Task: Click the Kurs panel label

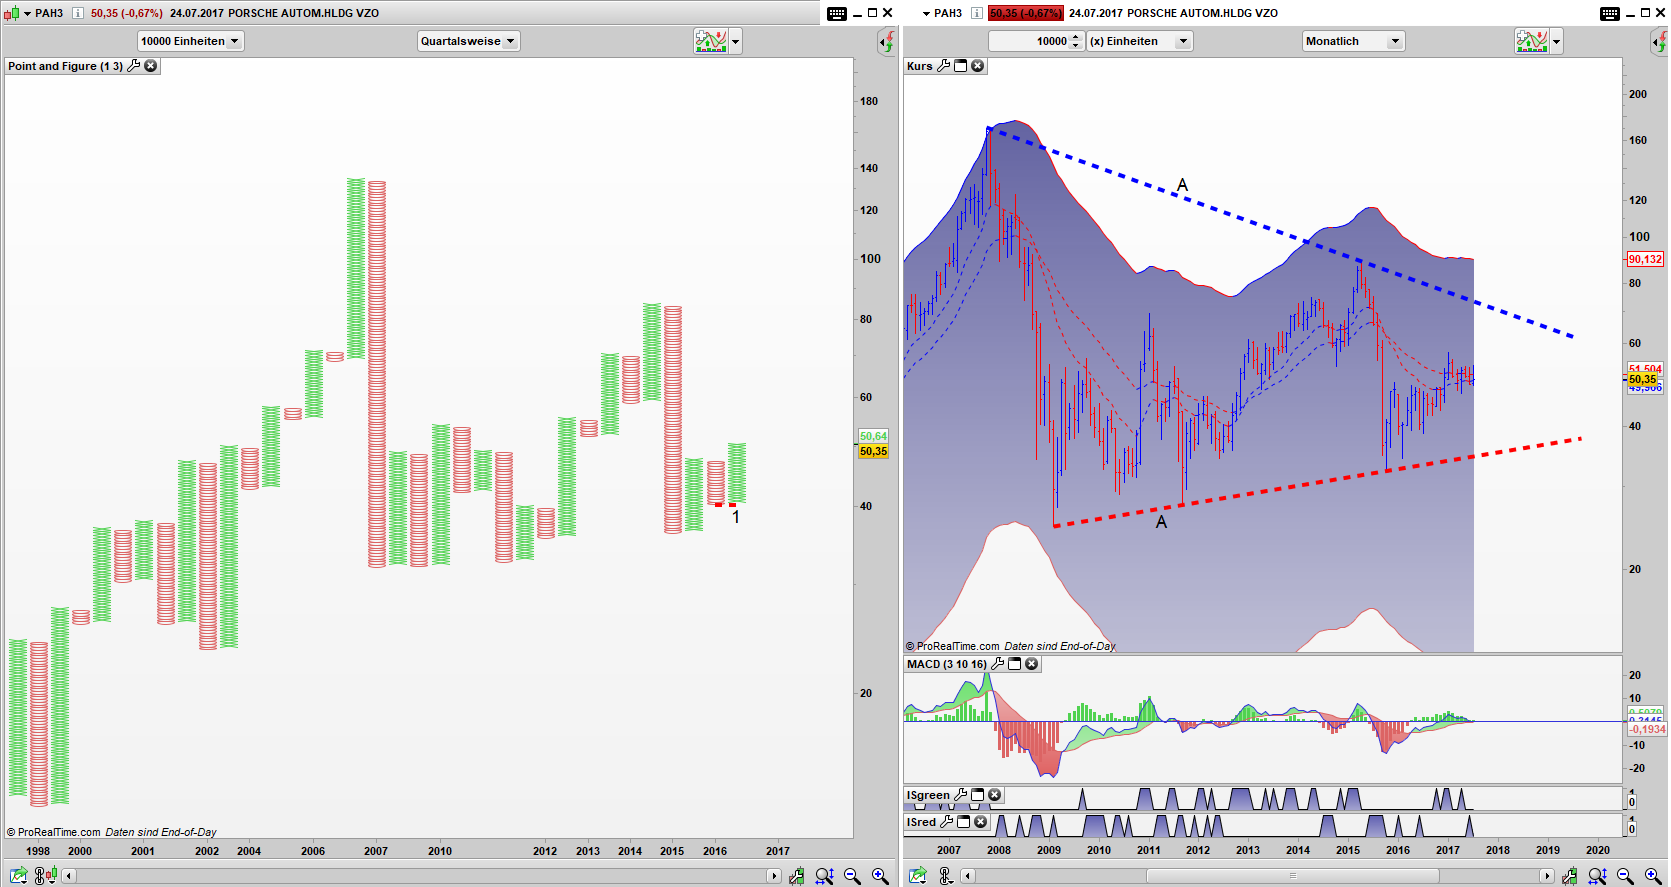Action: point(920,66)
